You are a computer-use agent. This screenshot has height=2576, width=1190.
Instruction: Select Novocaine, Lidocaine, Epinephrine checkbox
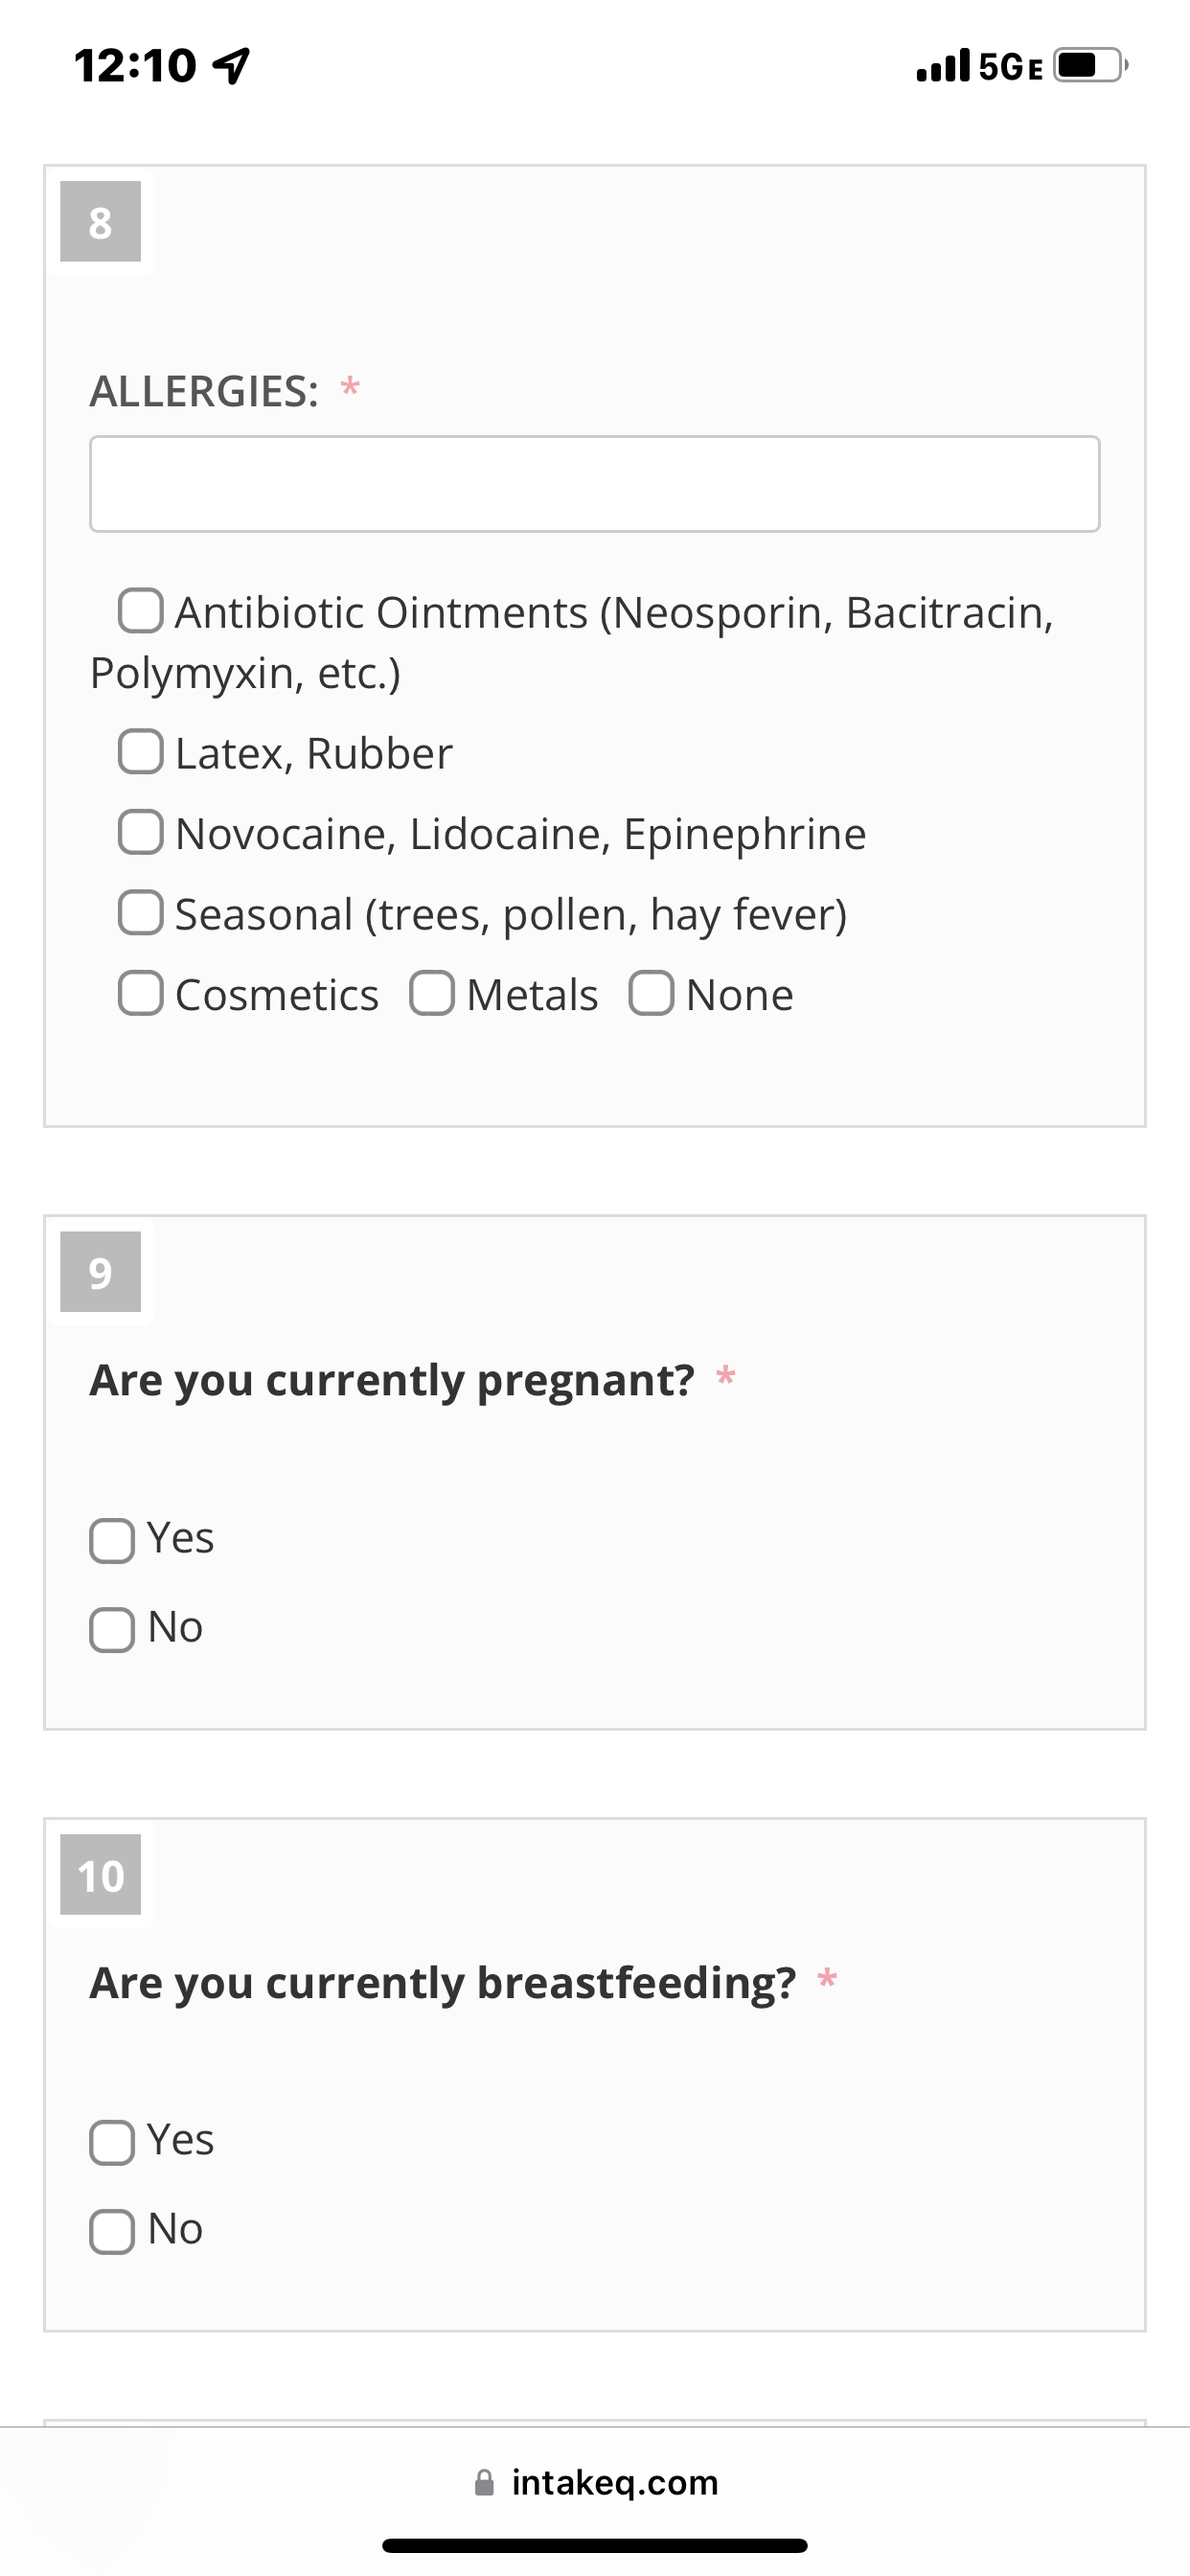point(141,832)
